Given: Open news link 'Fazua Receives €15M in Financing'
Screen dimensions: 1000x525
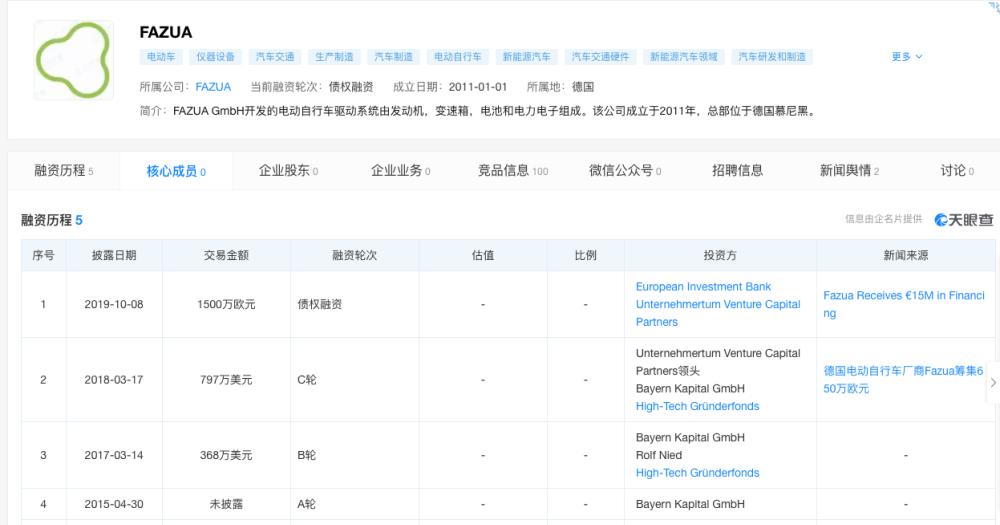Looking at the screenshot, I should (x=904, y=304).
